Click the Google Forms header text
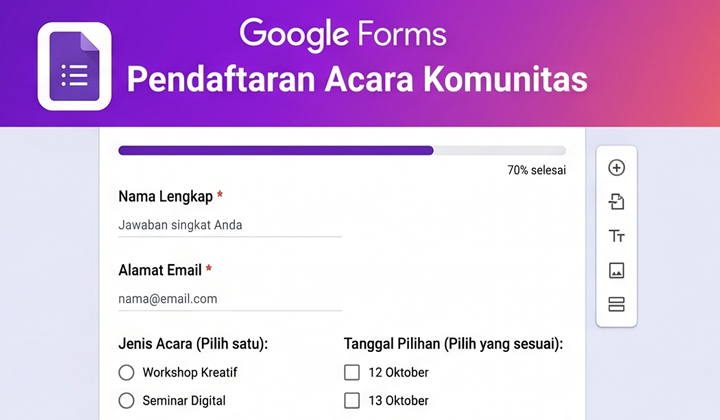This screenshot has width=720, height=420. point(342,34)
